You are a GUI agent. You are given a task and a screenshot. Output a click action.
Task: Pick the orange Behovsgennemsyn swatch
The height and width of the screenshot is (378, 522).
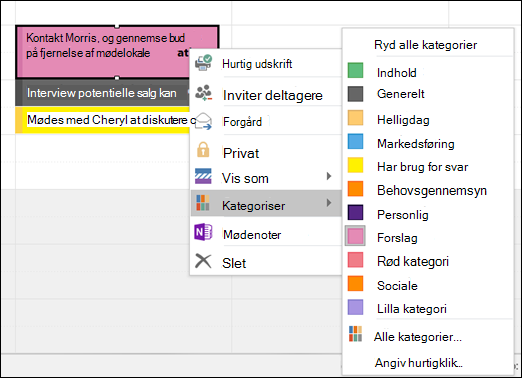click(x=355, y=189)
